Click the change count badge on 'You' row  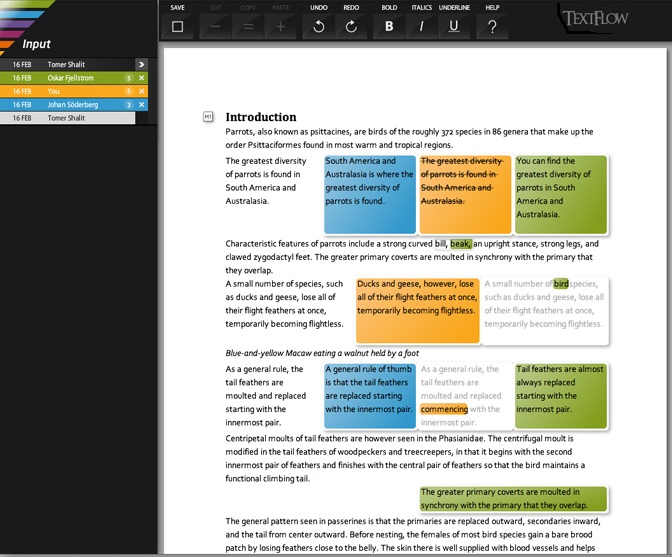pyautogui.click(x=128, y=91)
